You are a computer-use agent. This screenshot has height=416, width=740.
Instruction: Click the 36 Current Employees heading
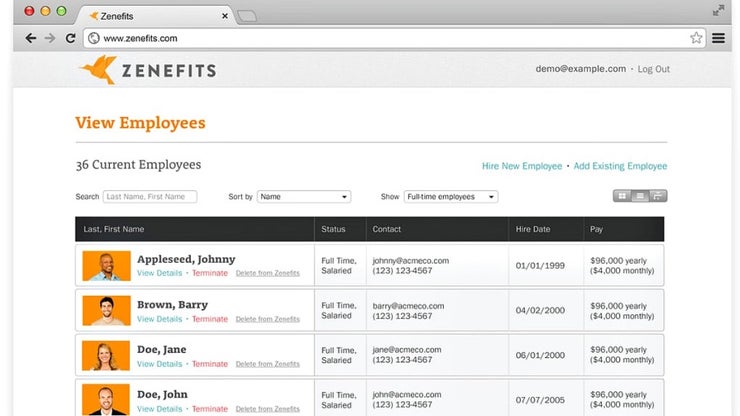[x=138, y=165]
